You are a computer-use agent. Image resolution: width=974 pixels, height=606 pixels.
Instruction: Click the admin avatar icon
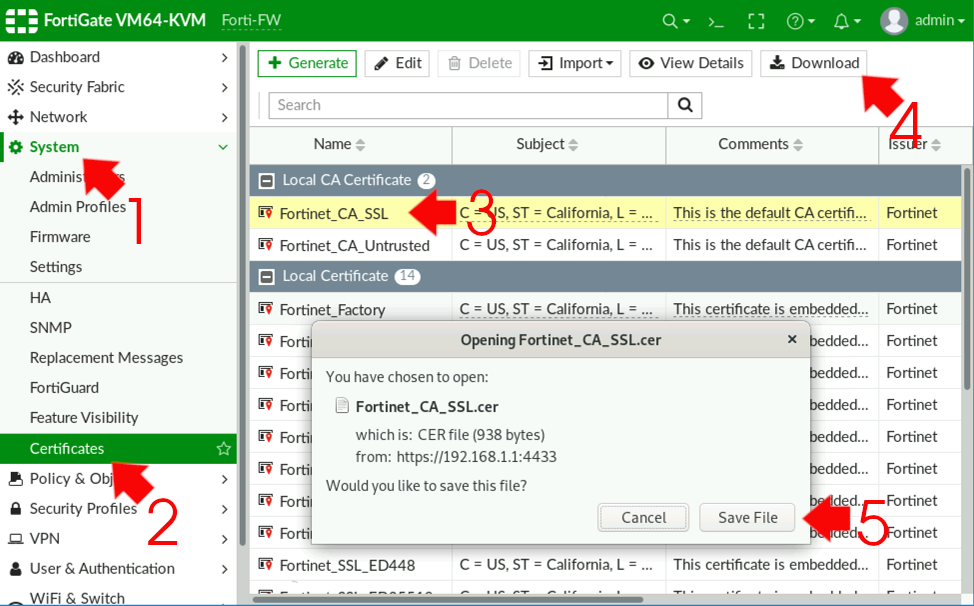pos(894,21)
